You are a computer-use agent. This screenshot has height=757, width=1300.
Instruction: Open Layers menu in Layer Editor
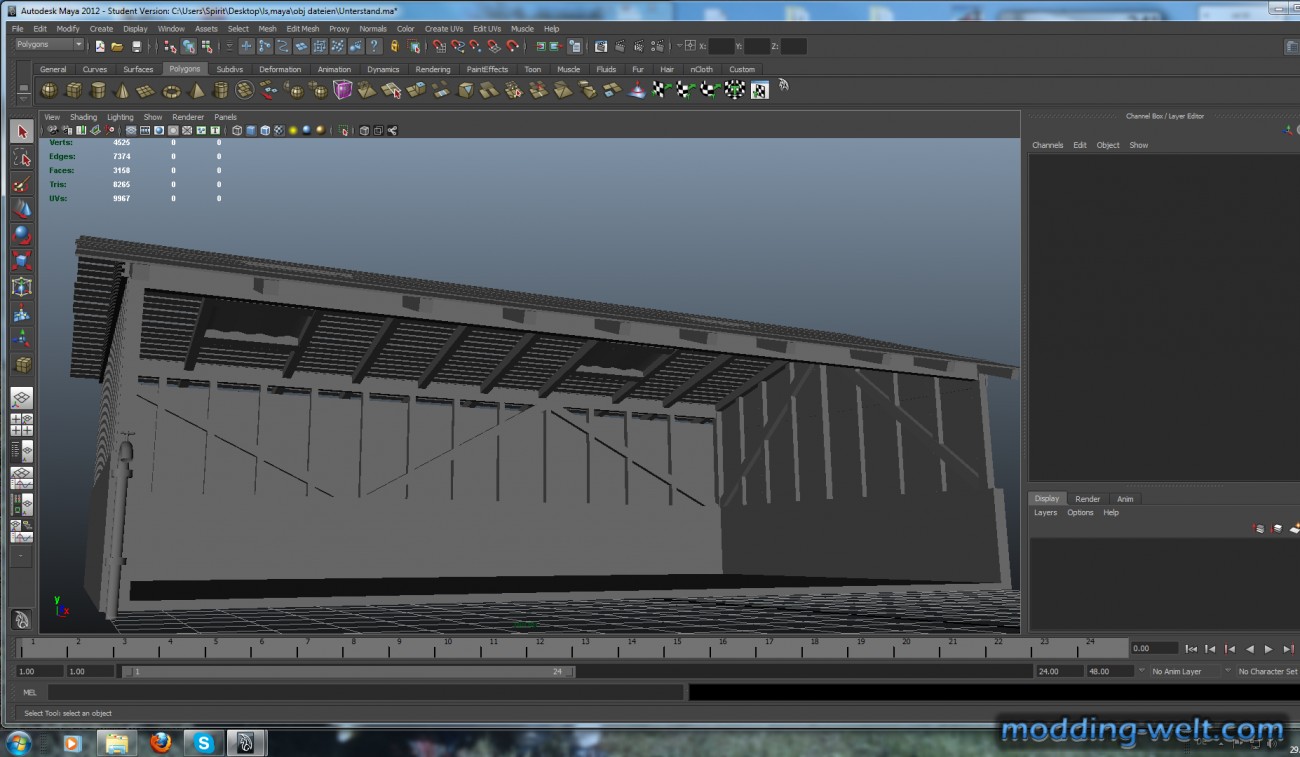1045,512
